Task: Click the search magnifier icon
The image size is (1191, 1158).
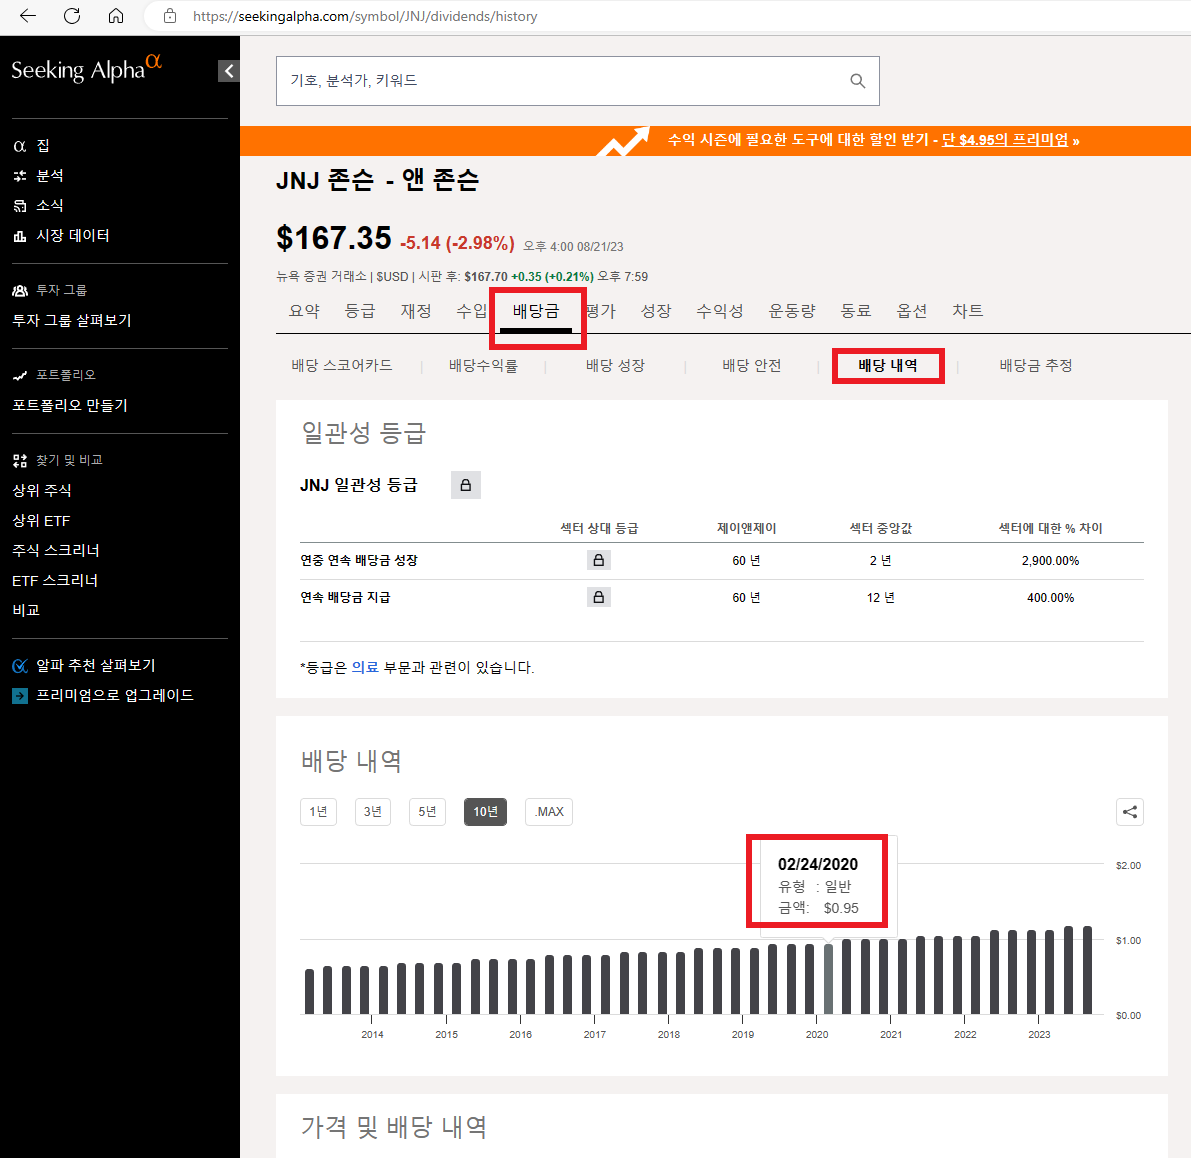Action: coord(858,80)
